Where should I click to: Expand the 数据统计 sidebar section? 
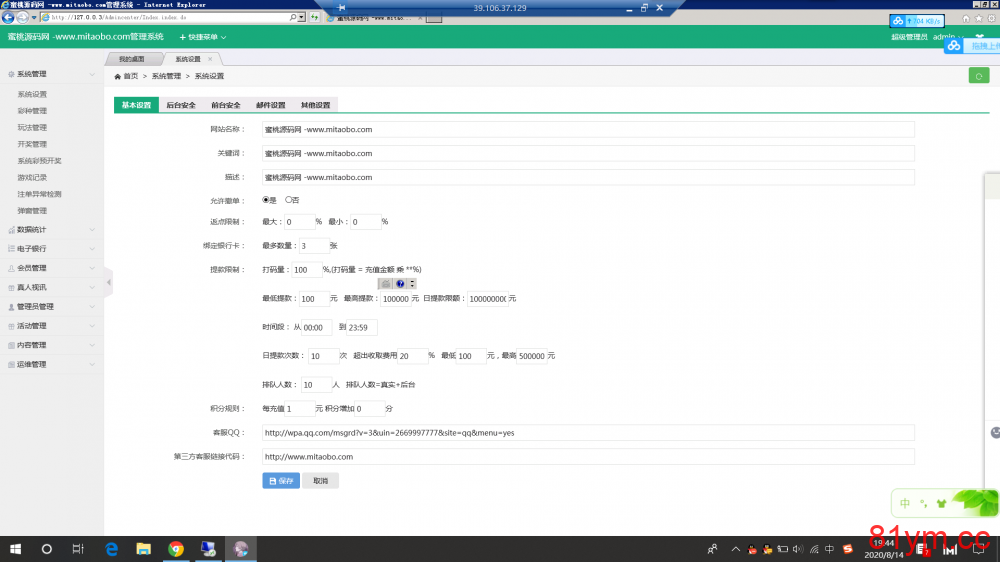tap(50, 230)
